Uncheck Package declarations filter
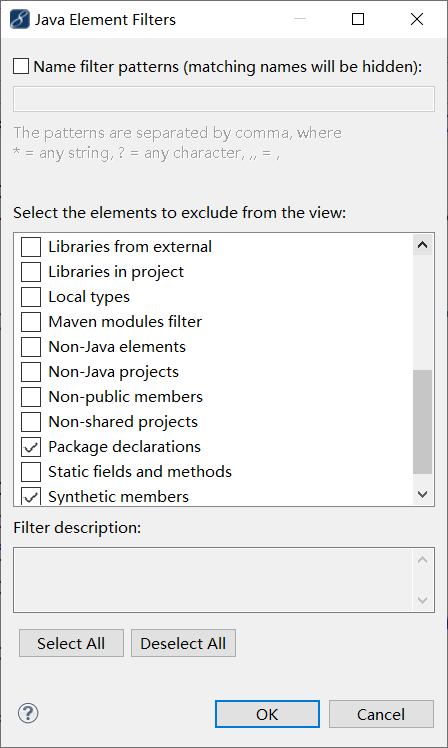448x748 pixels. [31, 447]
